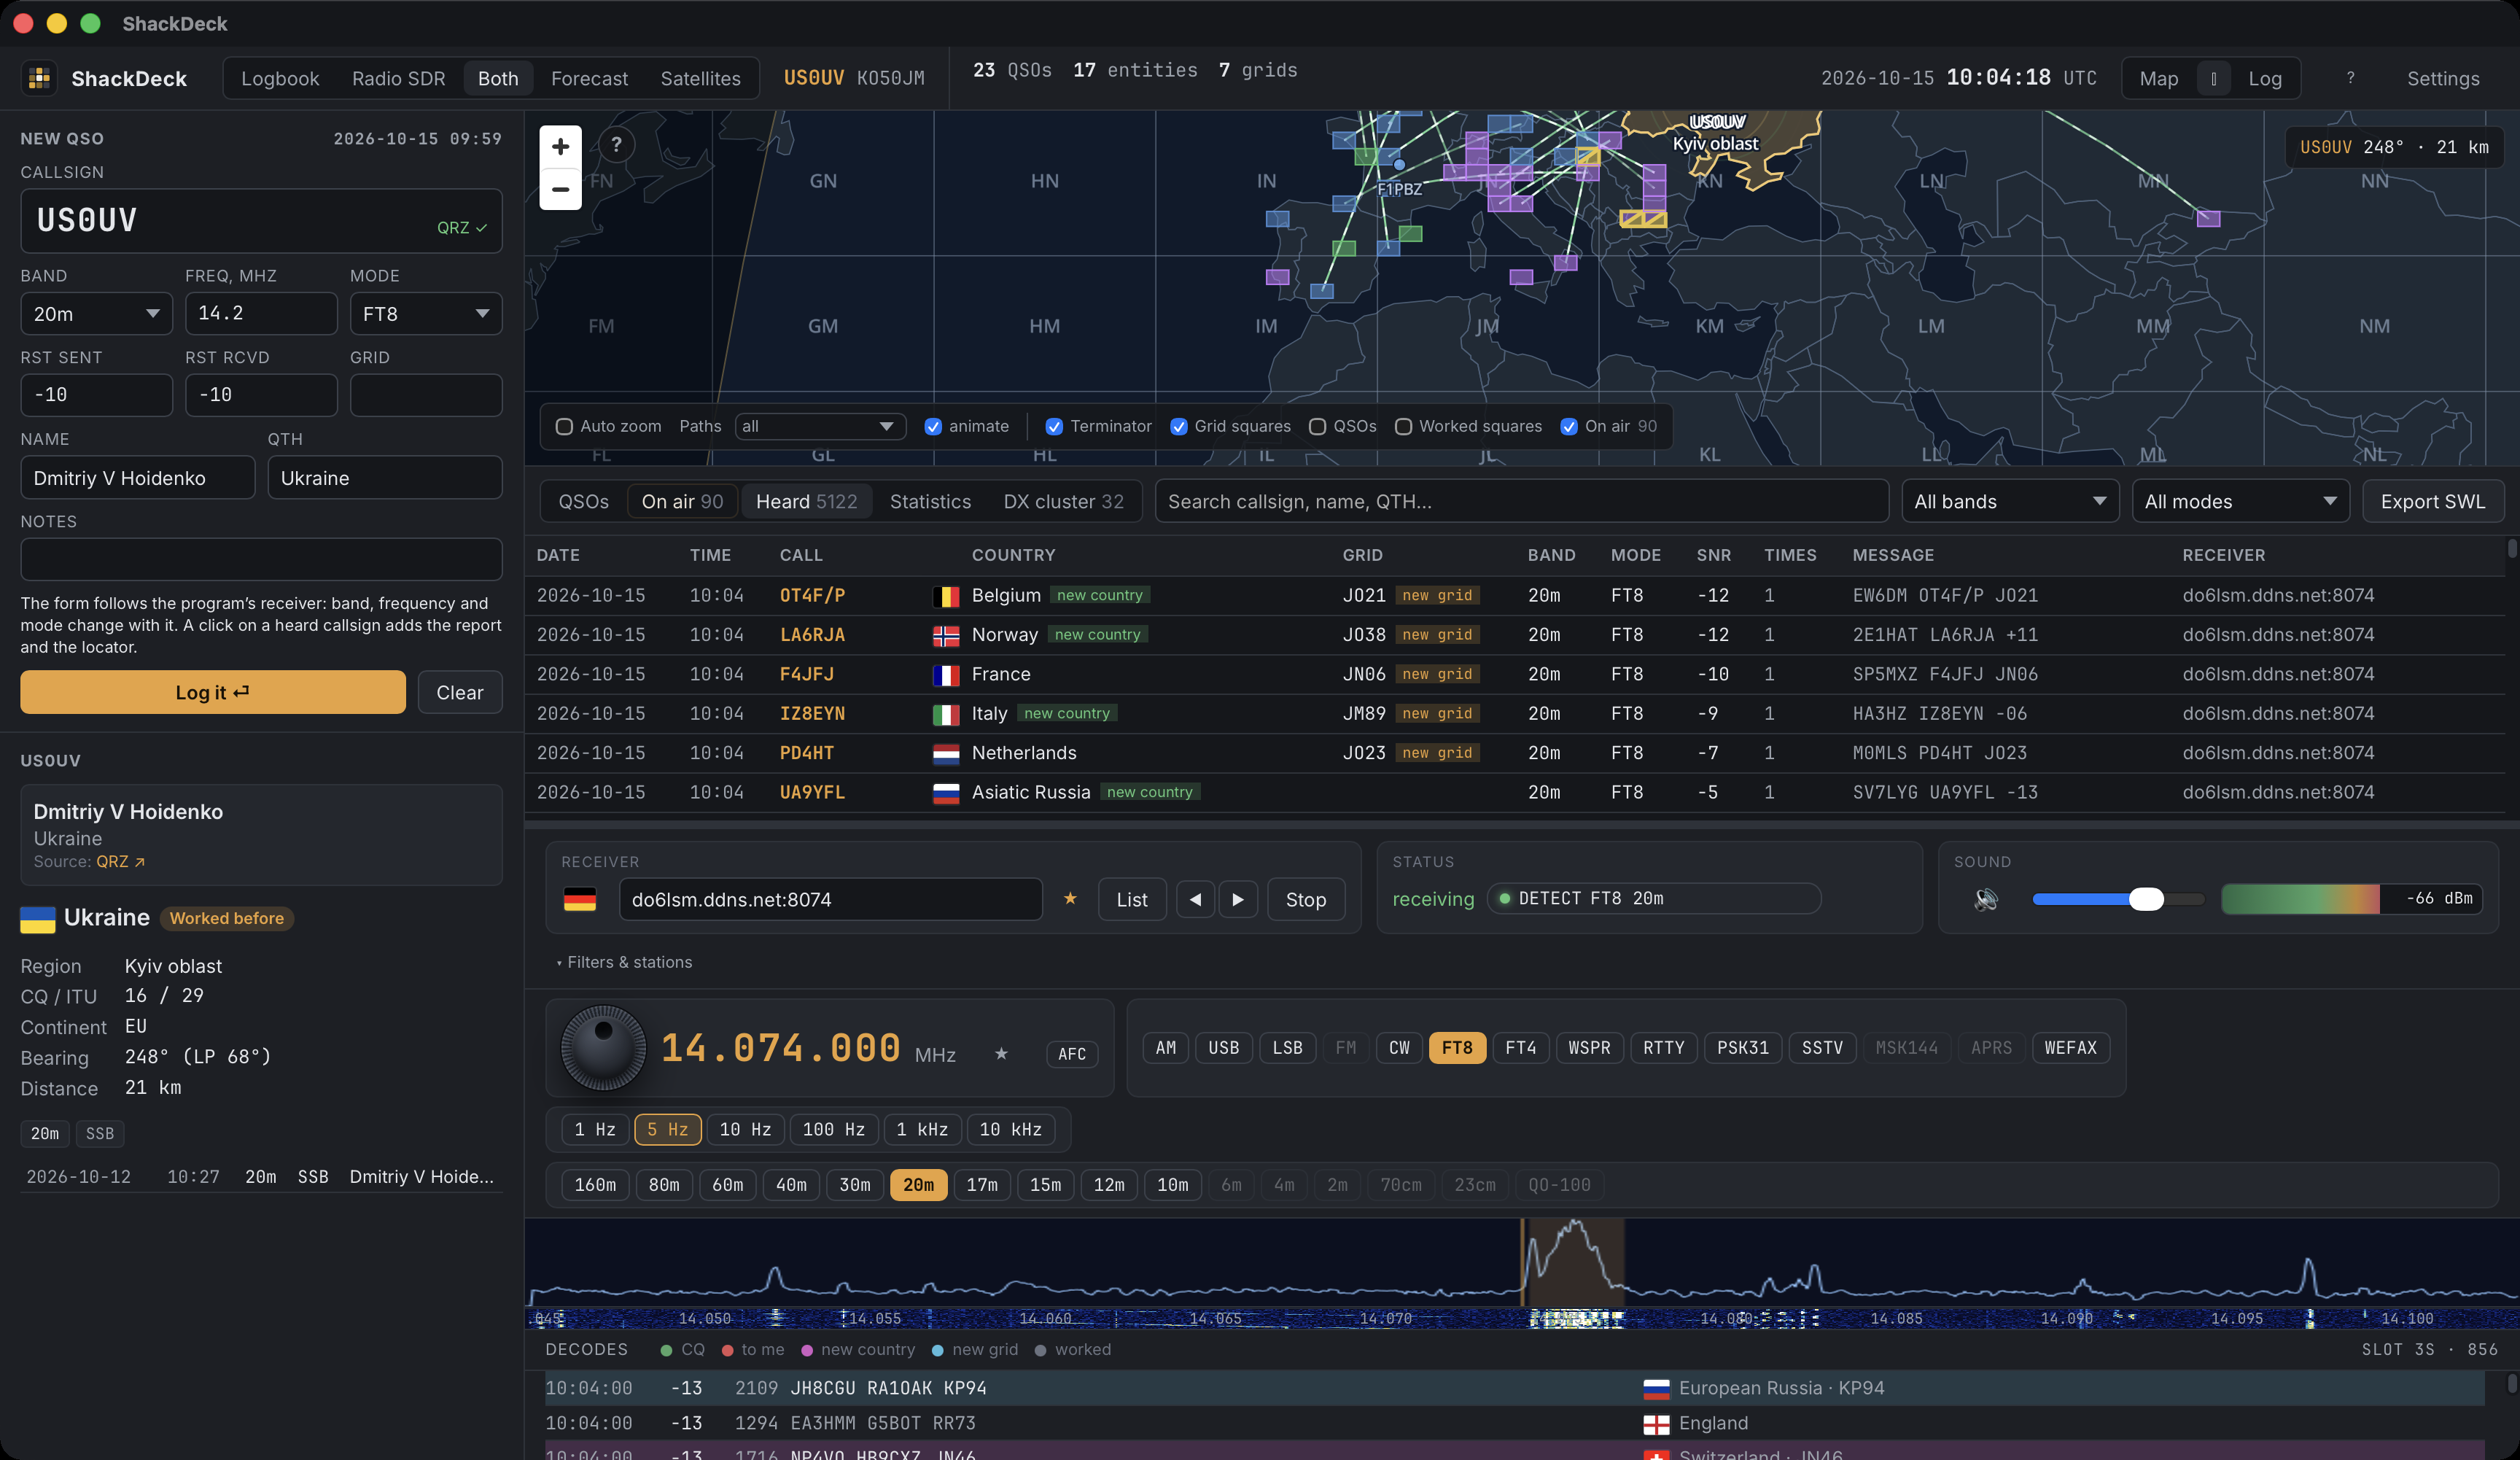Screen dimensions: 2520x1460
Task: Open the All bands filter dropdown
Action: click(x=2010, y=501)
